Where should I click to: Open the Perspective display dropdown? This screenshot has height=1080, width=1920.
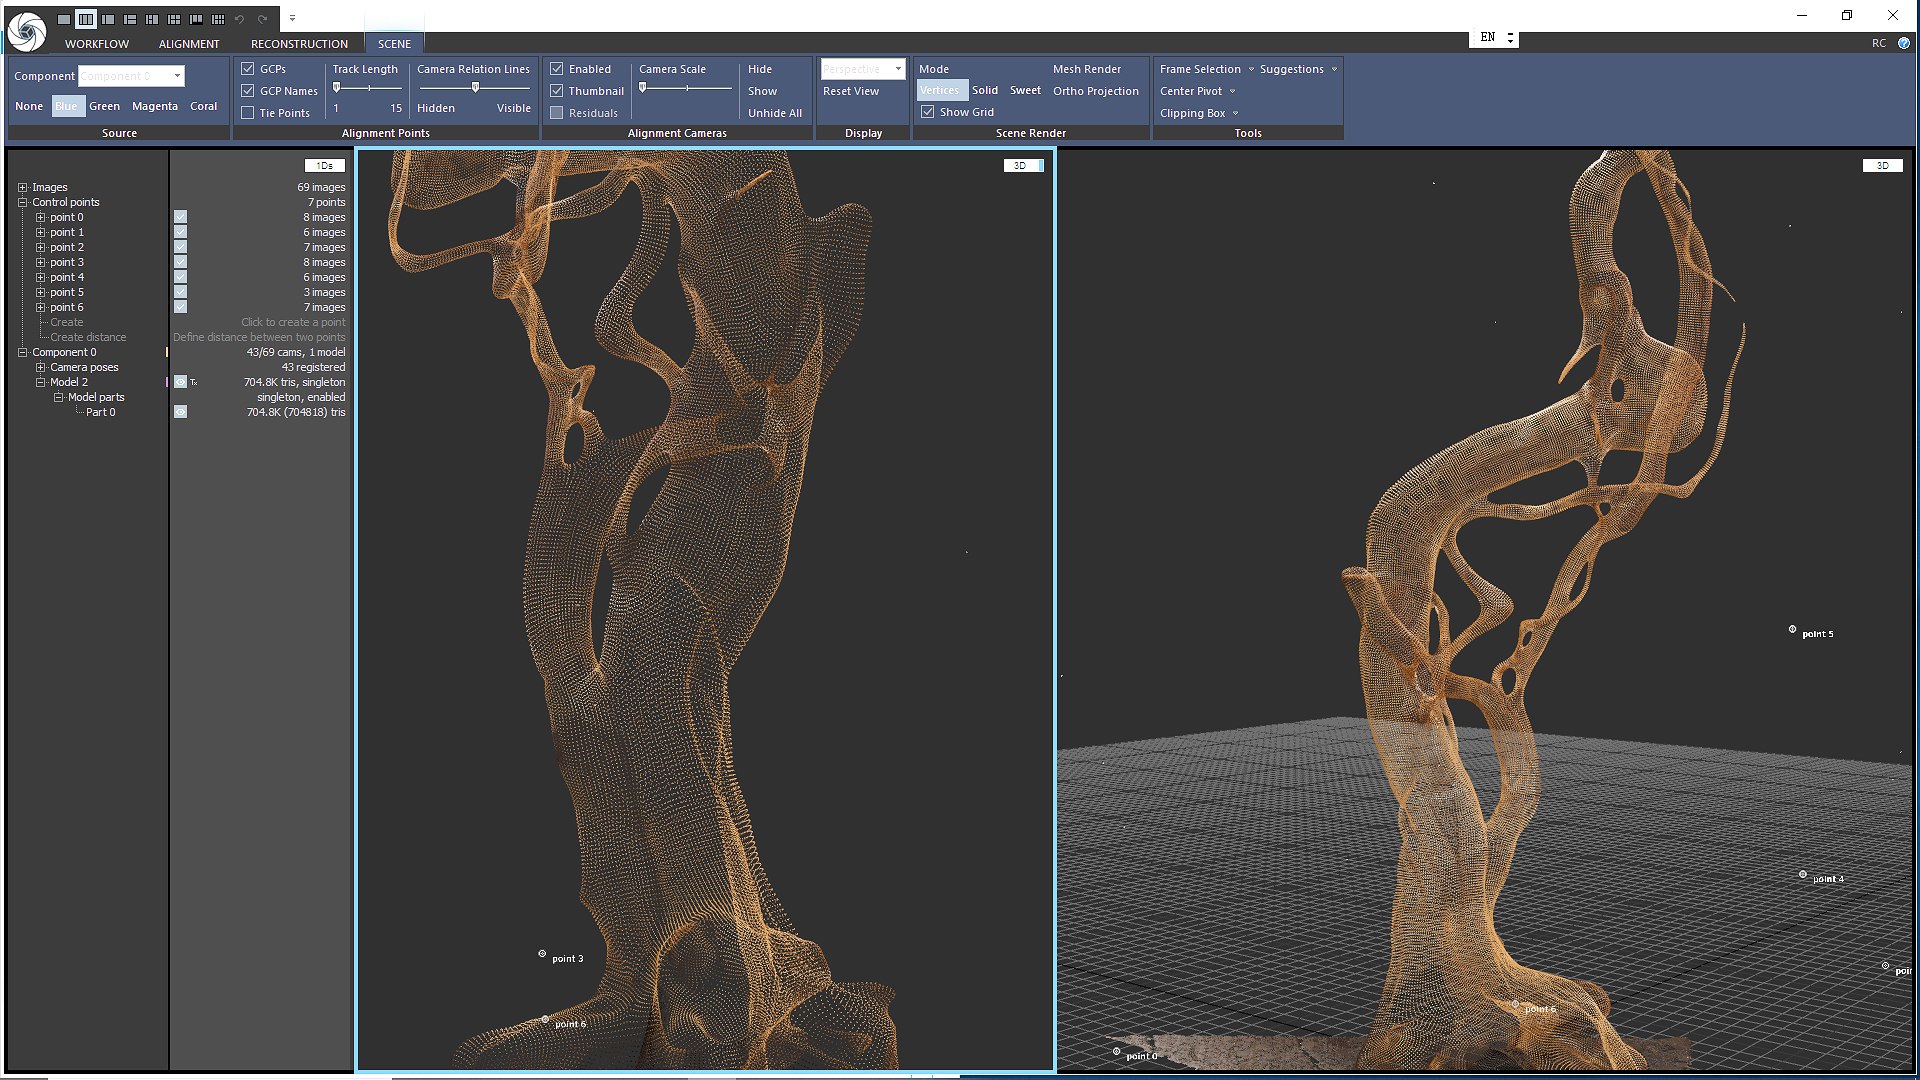(x=898, y=69)
